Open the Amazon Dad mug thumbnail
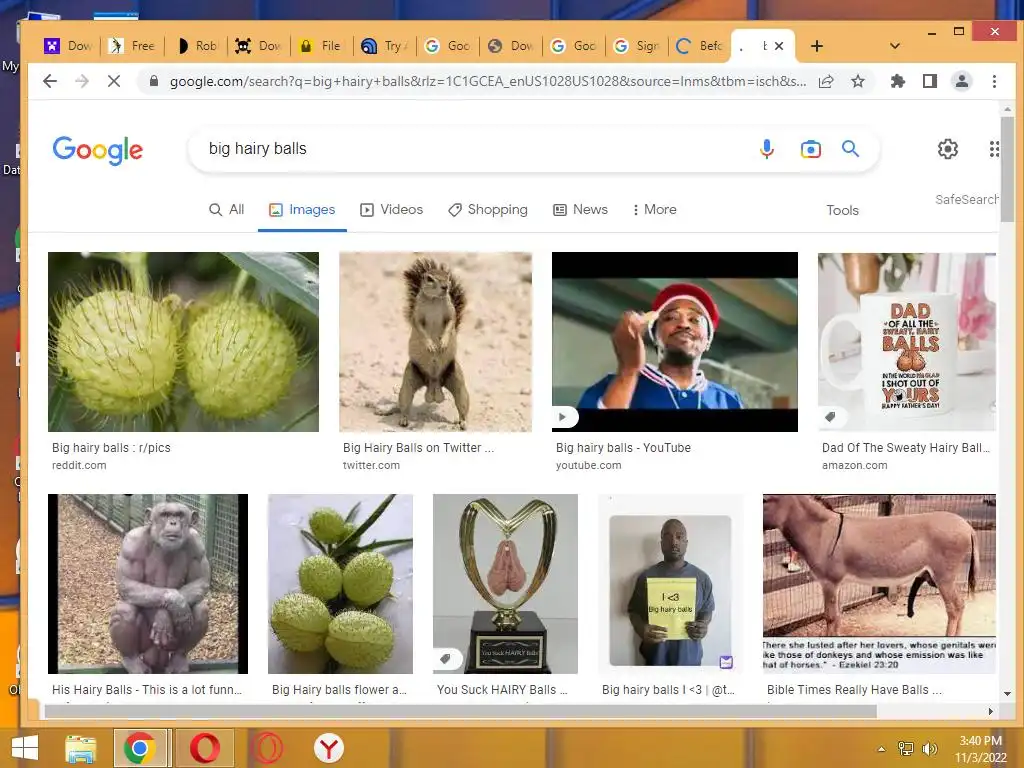 907,342
